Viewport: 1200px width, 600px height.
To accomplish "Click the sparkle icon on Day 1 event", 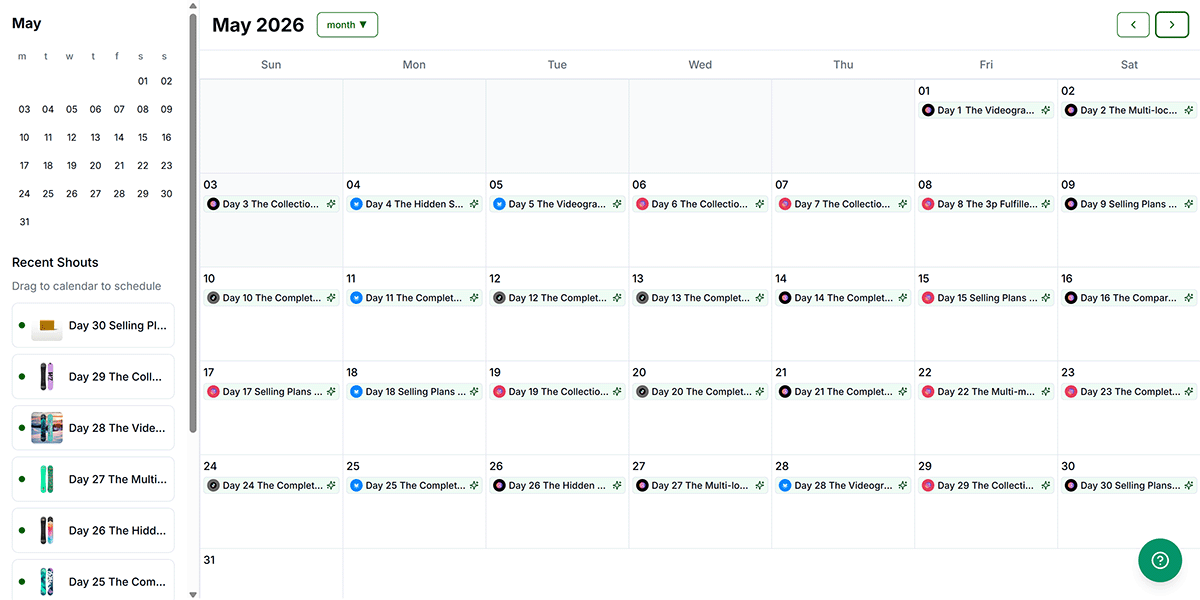I will coord(1046,110).
